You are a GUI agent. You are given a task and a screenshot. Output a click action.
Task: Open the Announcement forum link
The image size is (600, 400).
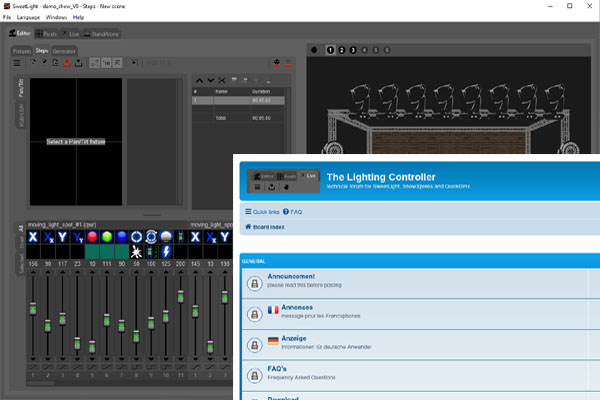tap(293, 277)
